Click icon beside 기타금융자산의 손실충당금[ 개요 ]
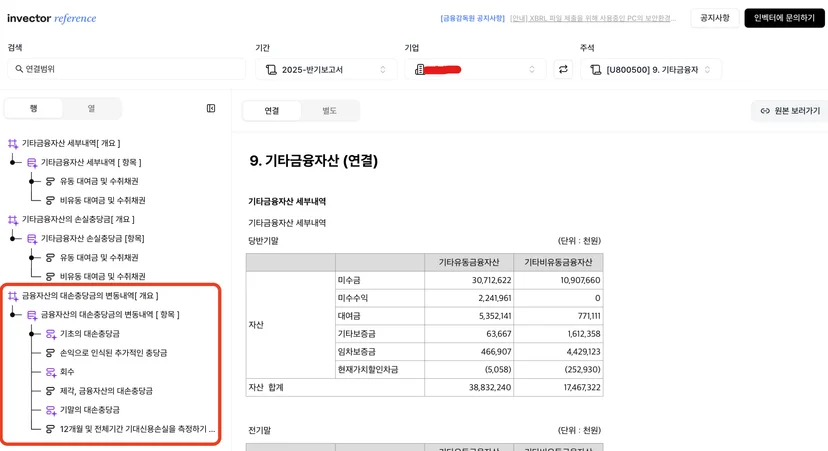The height and width of the screenshot is (451, 828). coord(13,220)
